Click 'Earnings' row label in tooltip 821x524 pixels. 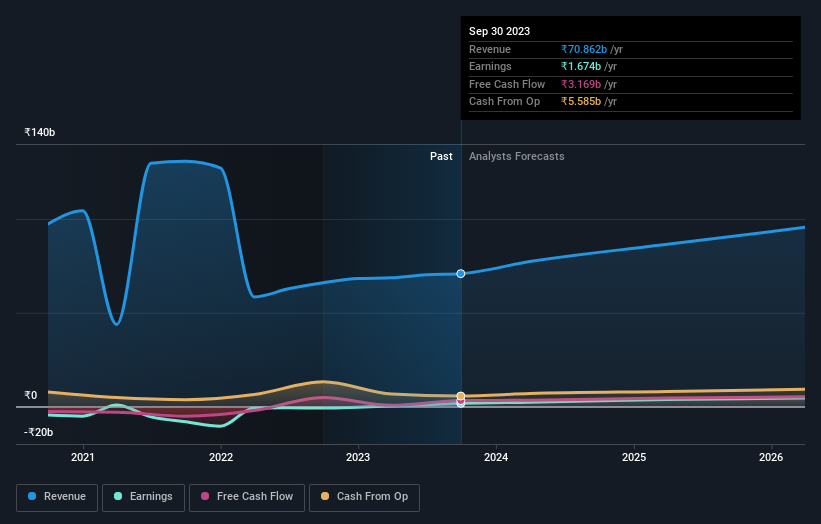[490, 66]
